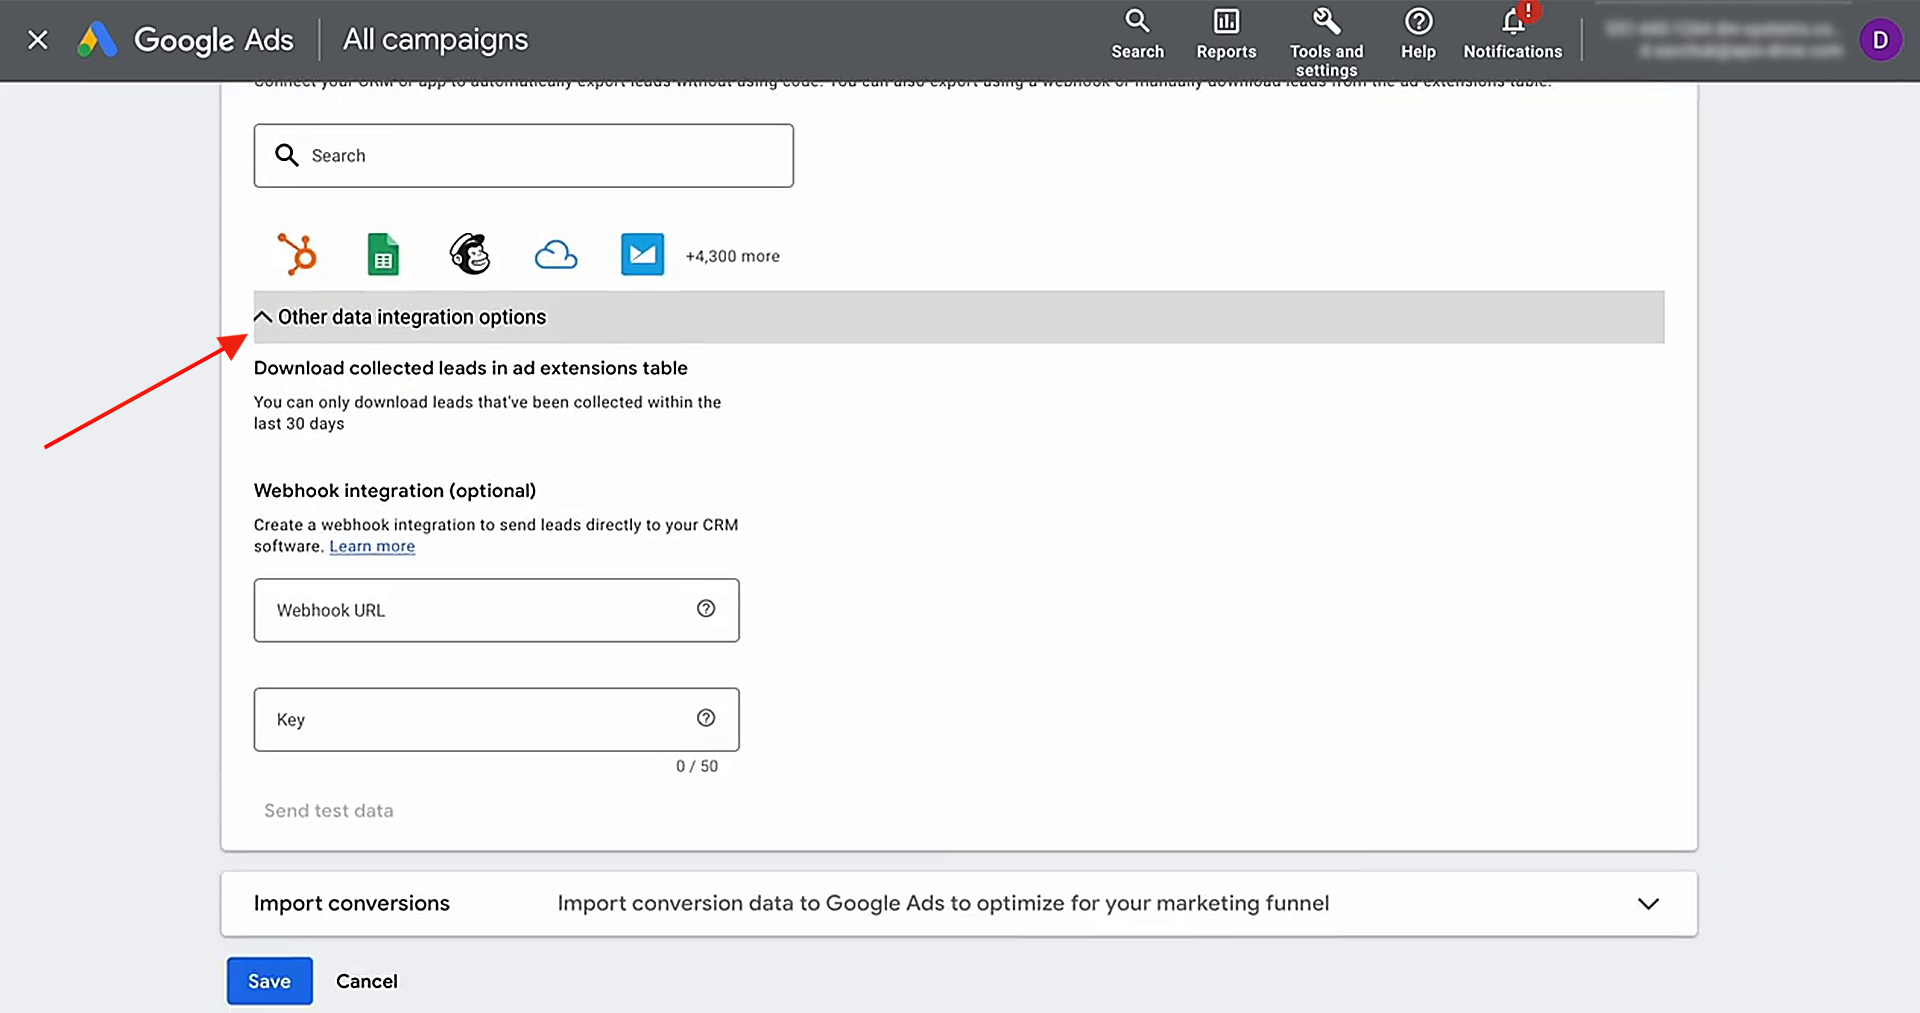The width and height of the screenshot is (1920, 1013).
Task: Select the Google Sheets integration icon
Action: coord(383,254)
